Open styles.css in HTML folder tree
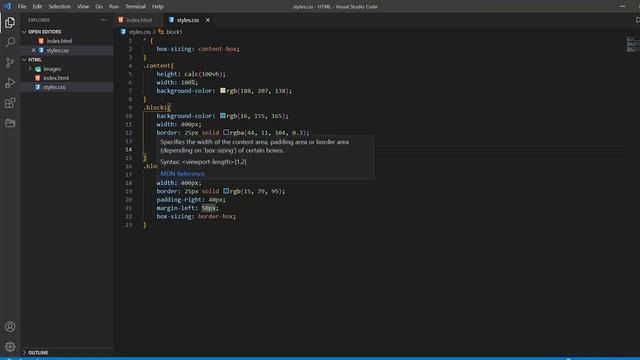Screen dimensions: 640x360 click(54, 87)
